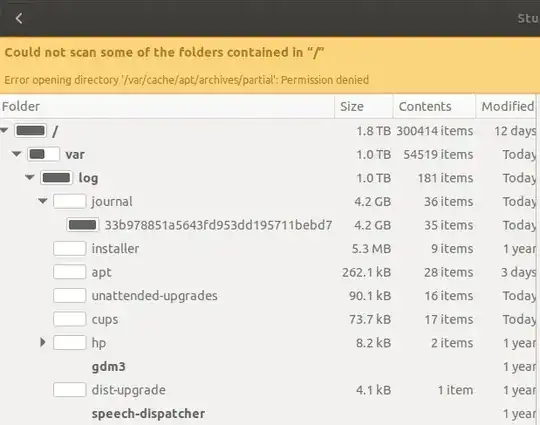The image size is (540, 425).
Task: Collapse the var folder tree
Action: (16, 154)
